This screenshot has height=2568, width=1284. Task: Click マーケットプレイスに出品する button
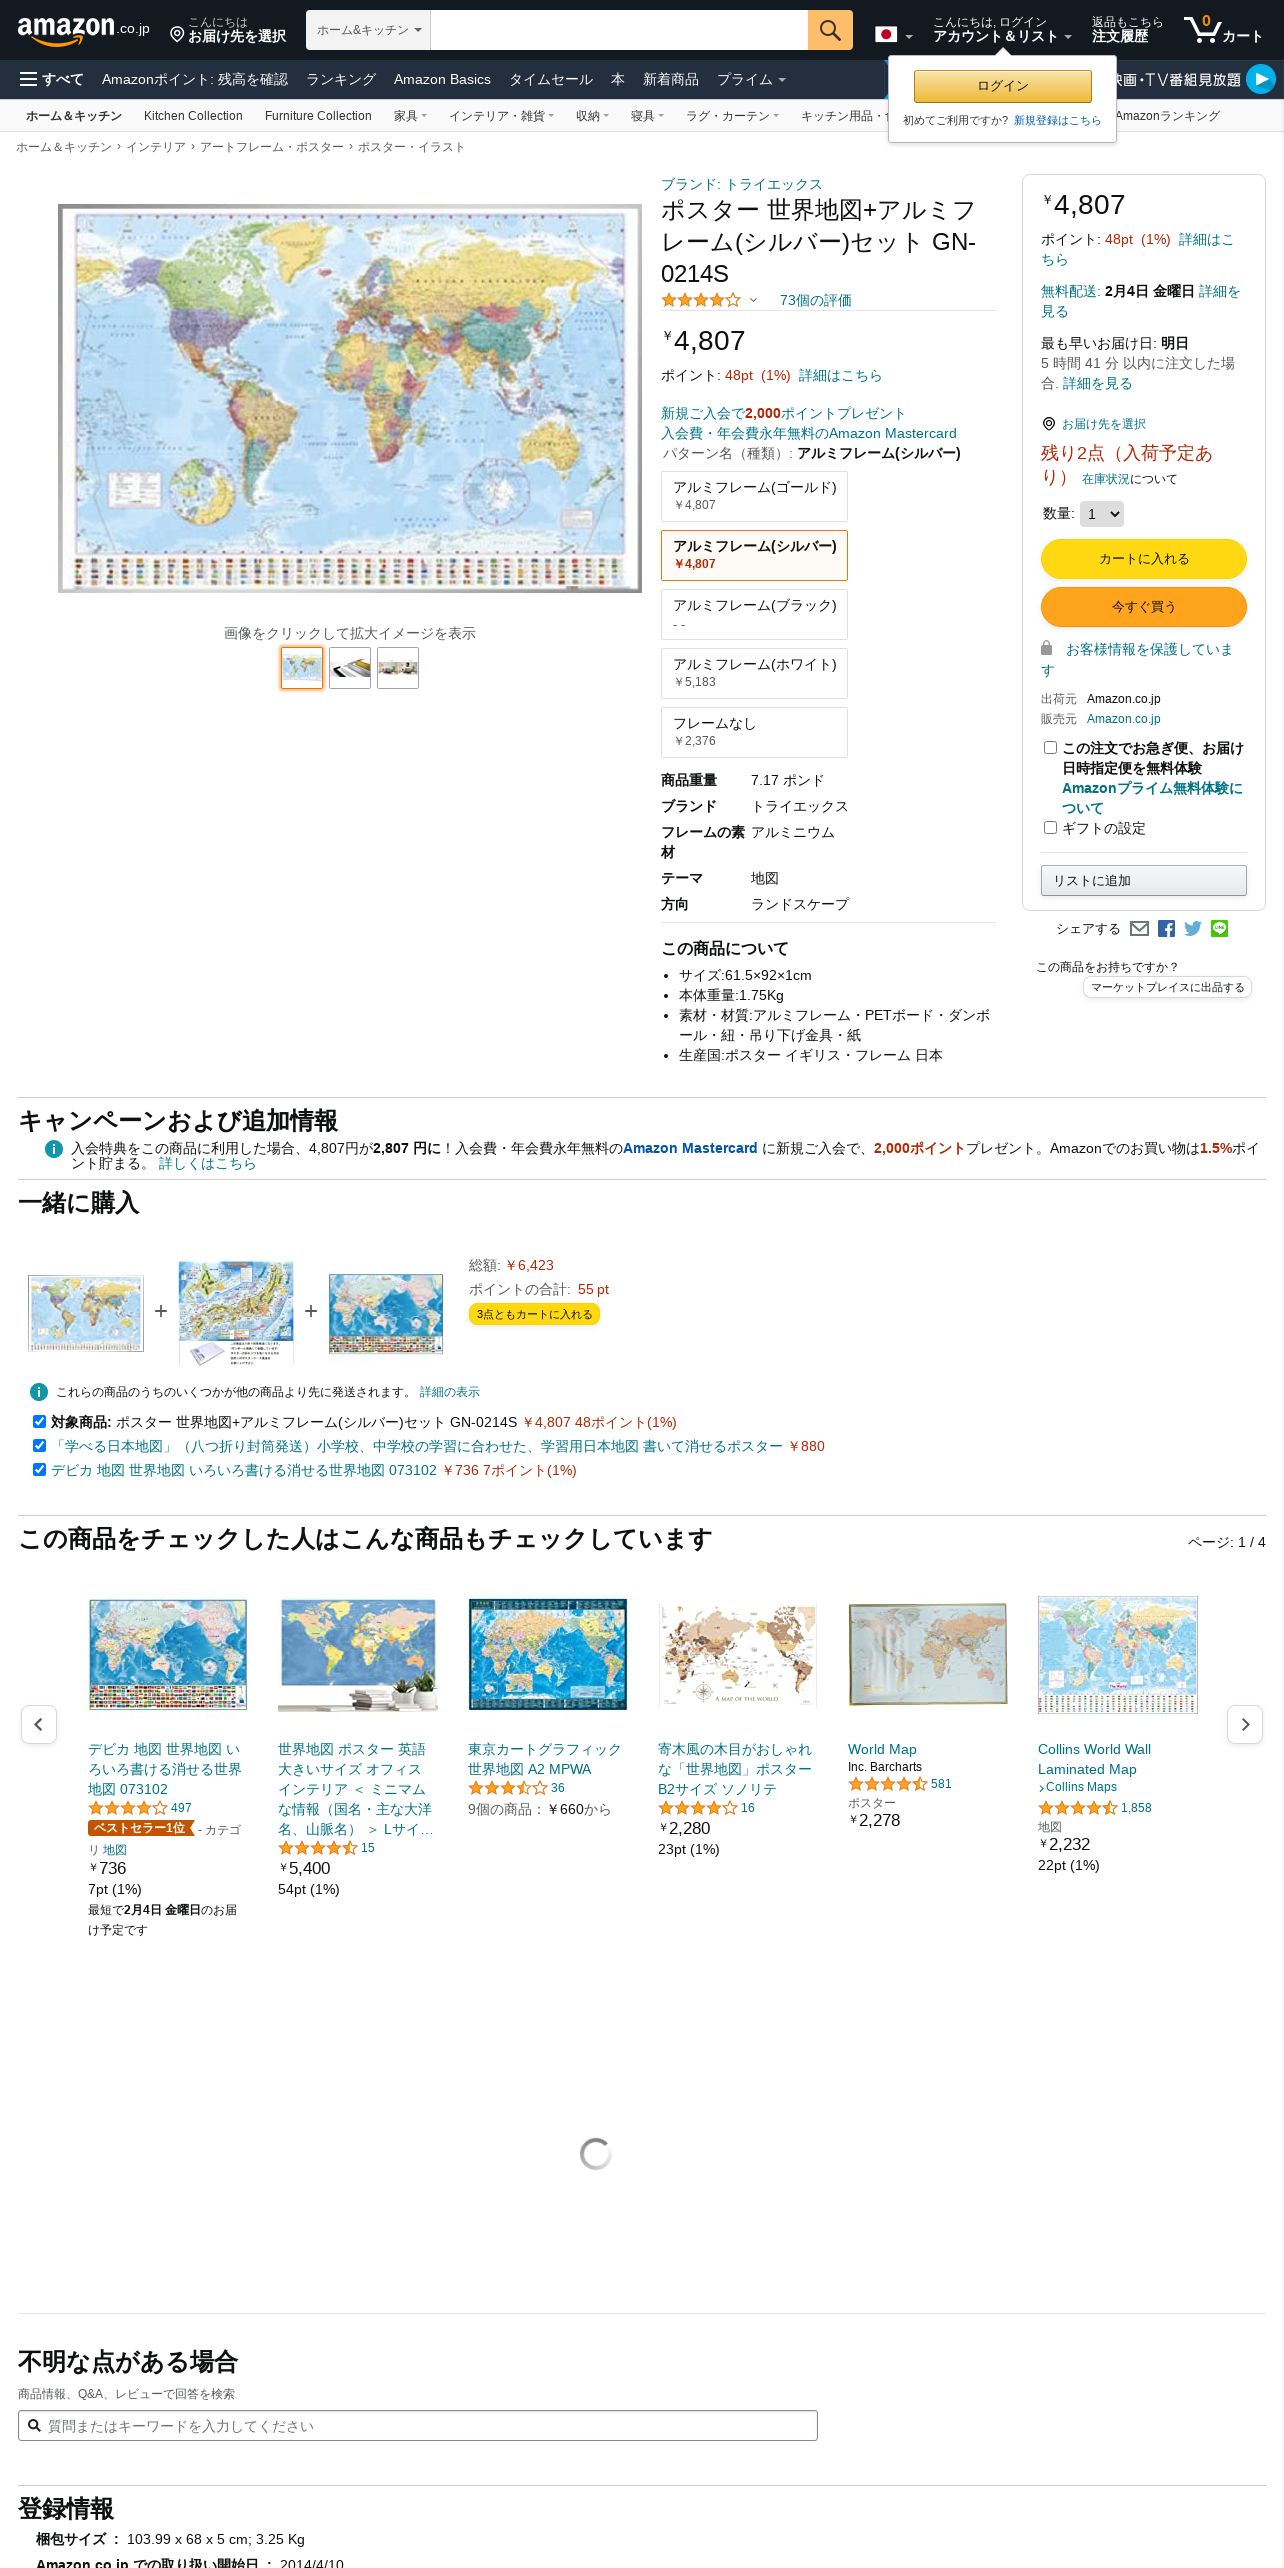click(x=1167, y=987)
